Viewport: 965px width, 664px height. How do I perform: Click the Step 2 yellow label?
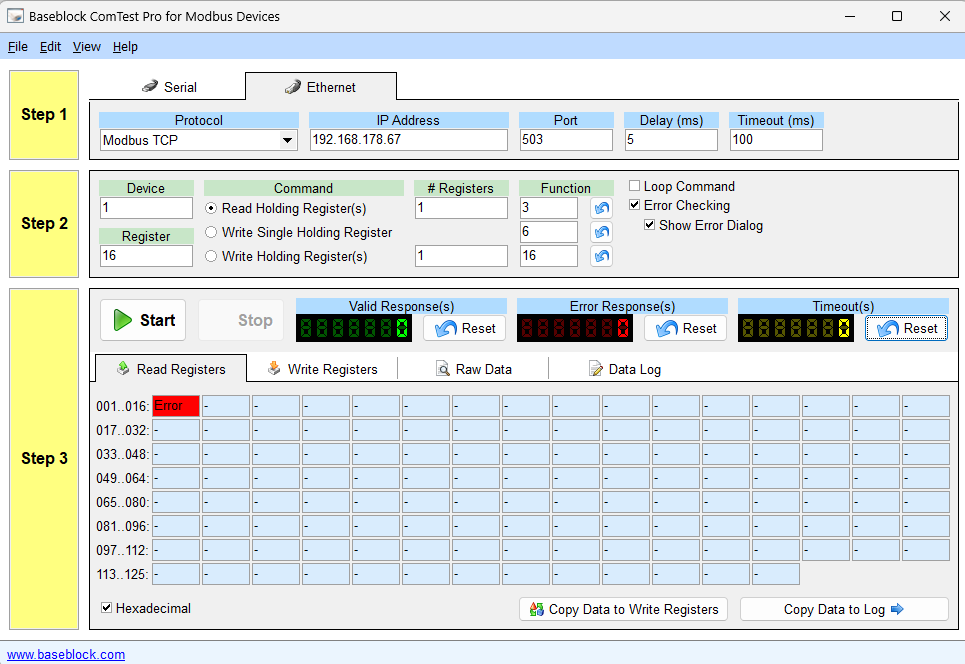coord(44,224)
